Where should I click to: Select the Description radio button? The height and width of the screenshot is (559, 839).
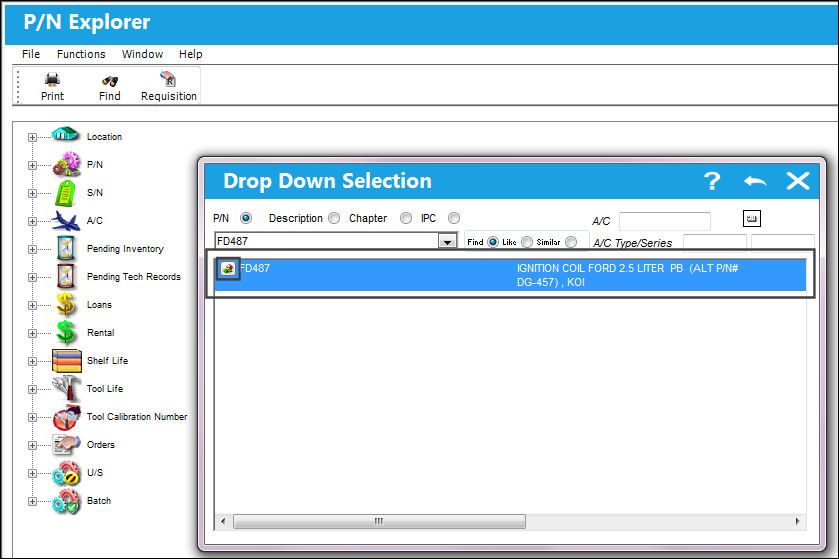tap(334, 218)
